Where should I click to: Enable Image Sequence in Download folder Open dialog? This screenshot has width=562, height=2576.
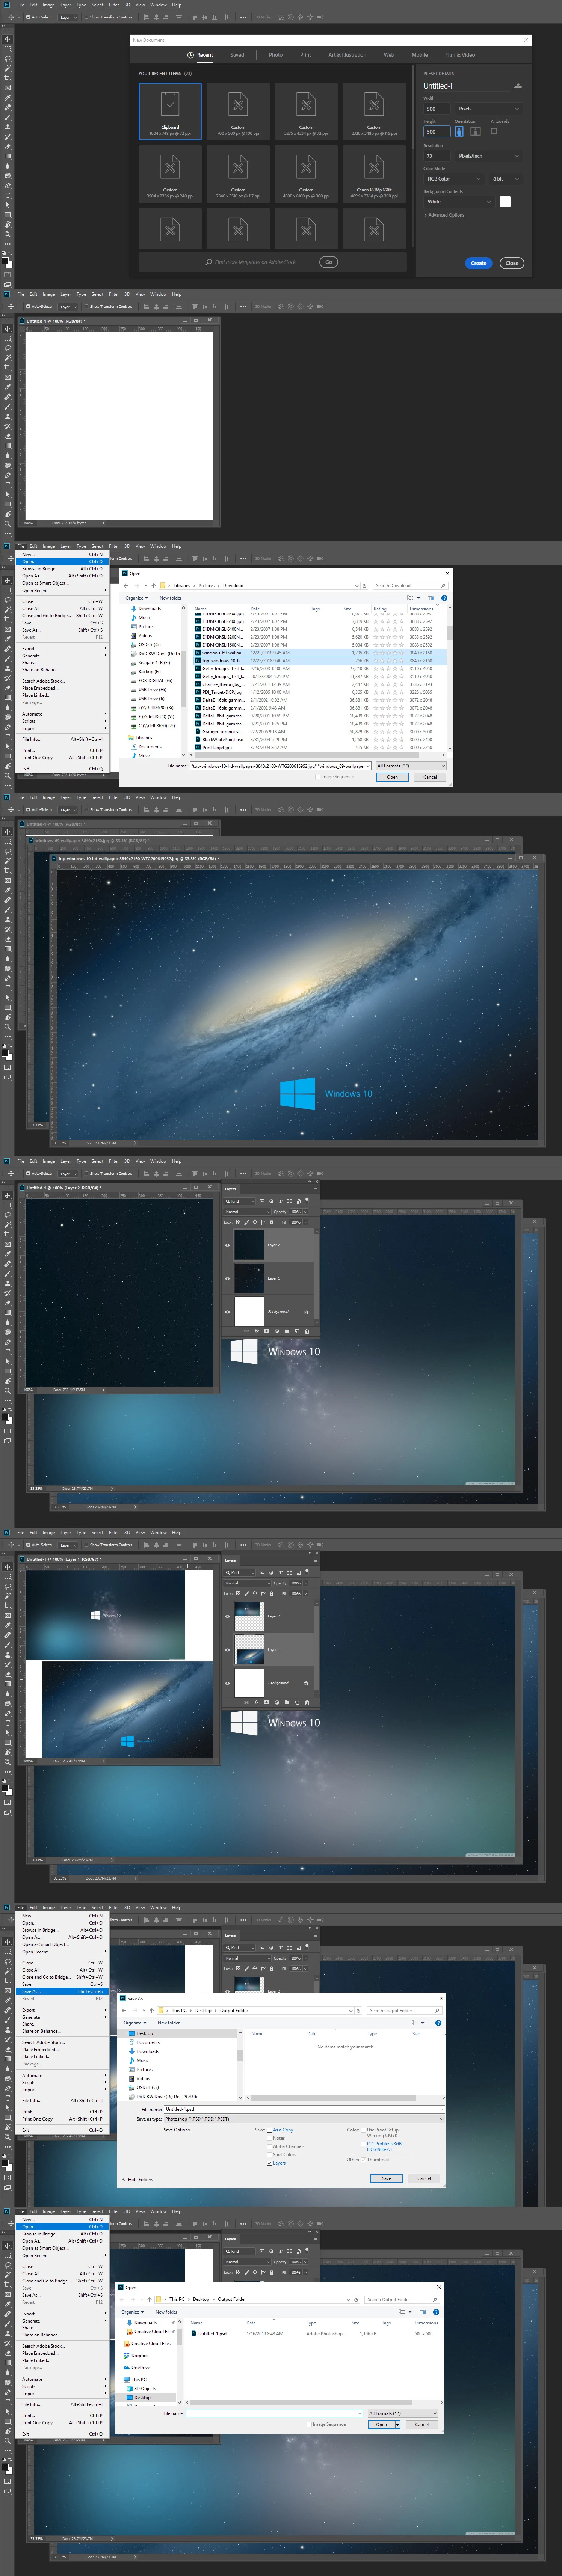tap(317, 777)
